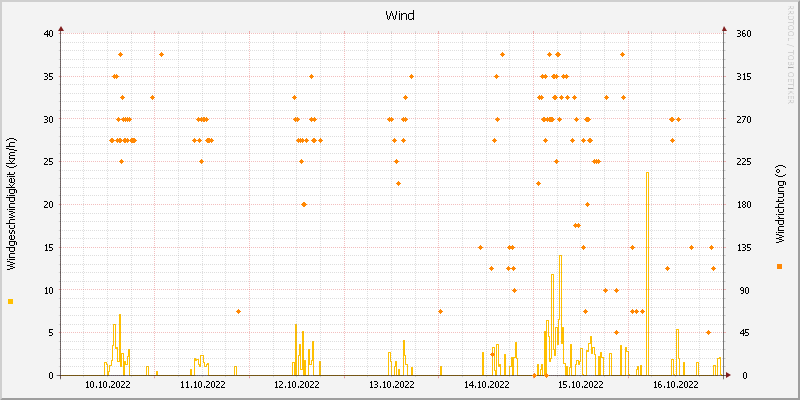Select the 16.10.2022 date label
Screen dimensions: 800x400
pyautogui.click(x=676, y=385)
